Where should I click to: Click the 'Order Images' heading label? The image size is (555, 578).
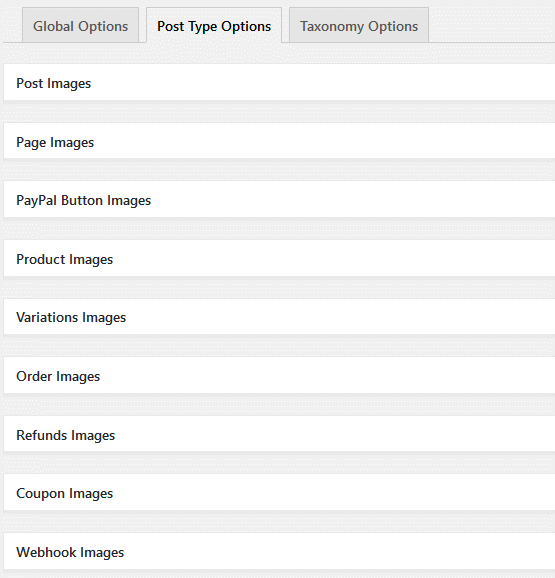pos(58,376)
